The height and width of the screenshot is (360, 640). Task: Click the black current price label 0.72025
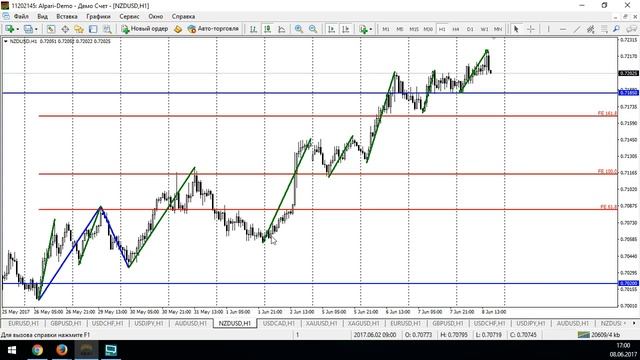pyautogui.click(x=629, y=73)
